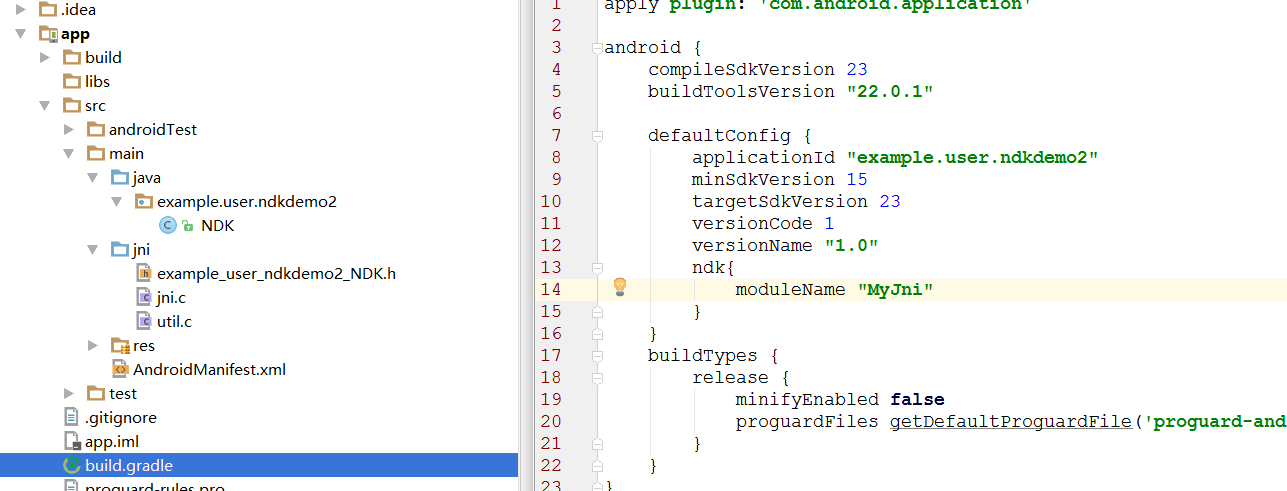Click line number 8 in gutter

tap(556, 158)
